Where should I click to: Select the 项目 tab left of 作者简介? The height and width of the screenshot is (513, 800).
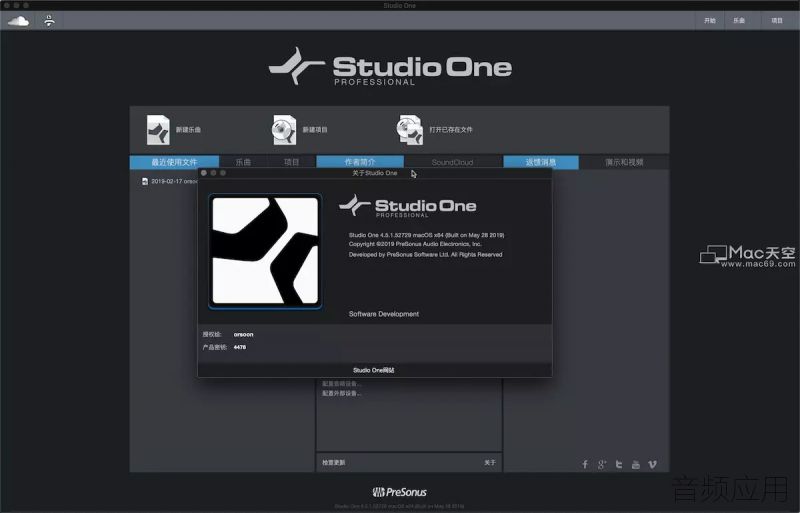(291, 162)
